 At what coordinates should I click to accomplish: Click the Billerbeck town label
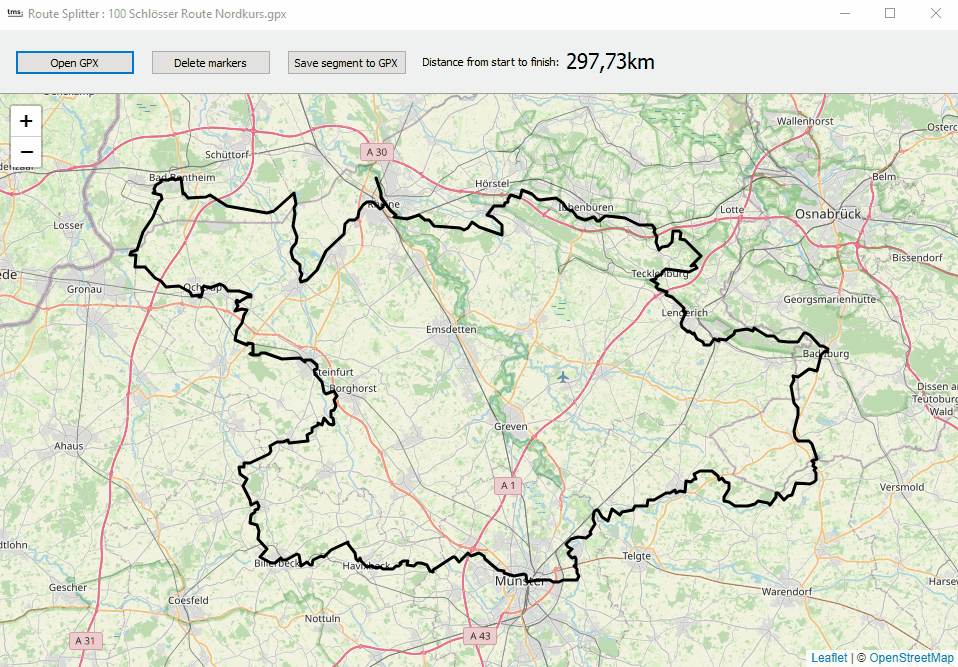click(x=277, y=563)
